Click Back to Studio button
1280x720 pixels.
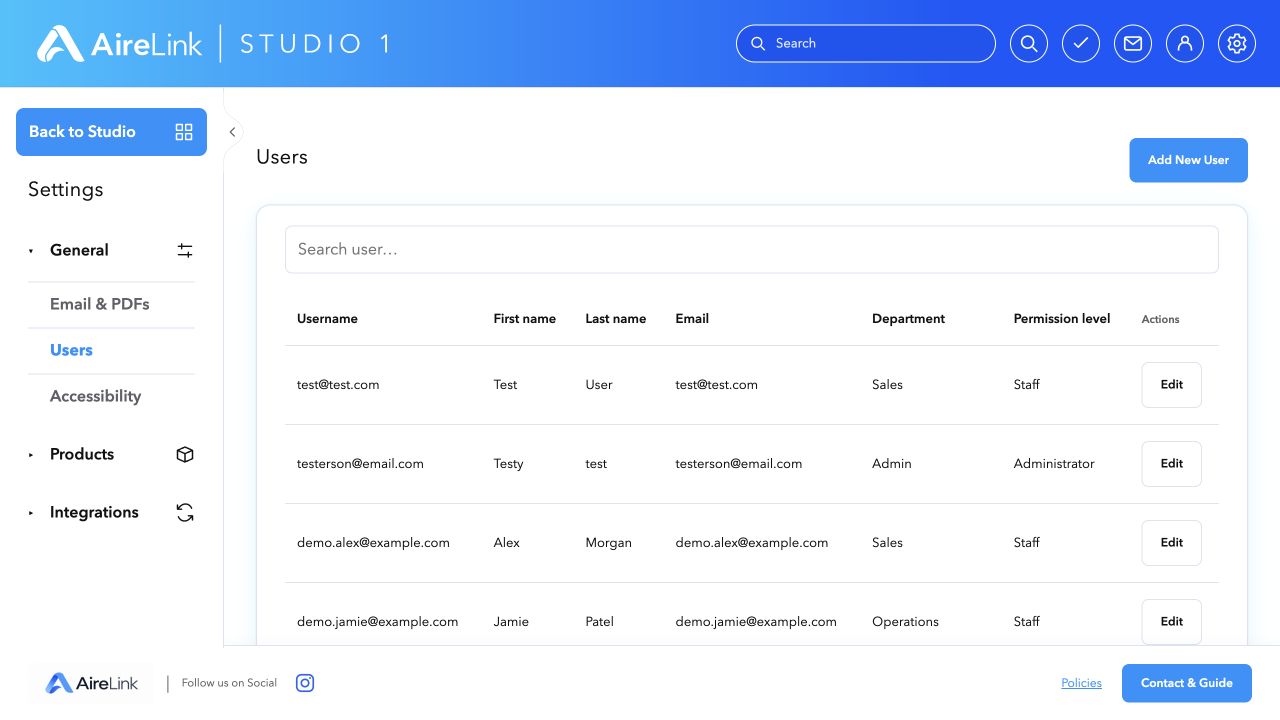[111, 132]
